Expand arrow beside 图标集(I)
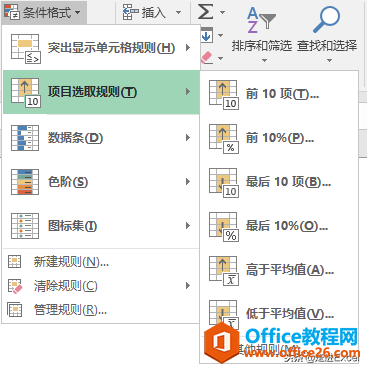The width and height of the screenshot is (367, 370). point(188,226)
